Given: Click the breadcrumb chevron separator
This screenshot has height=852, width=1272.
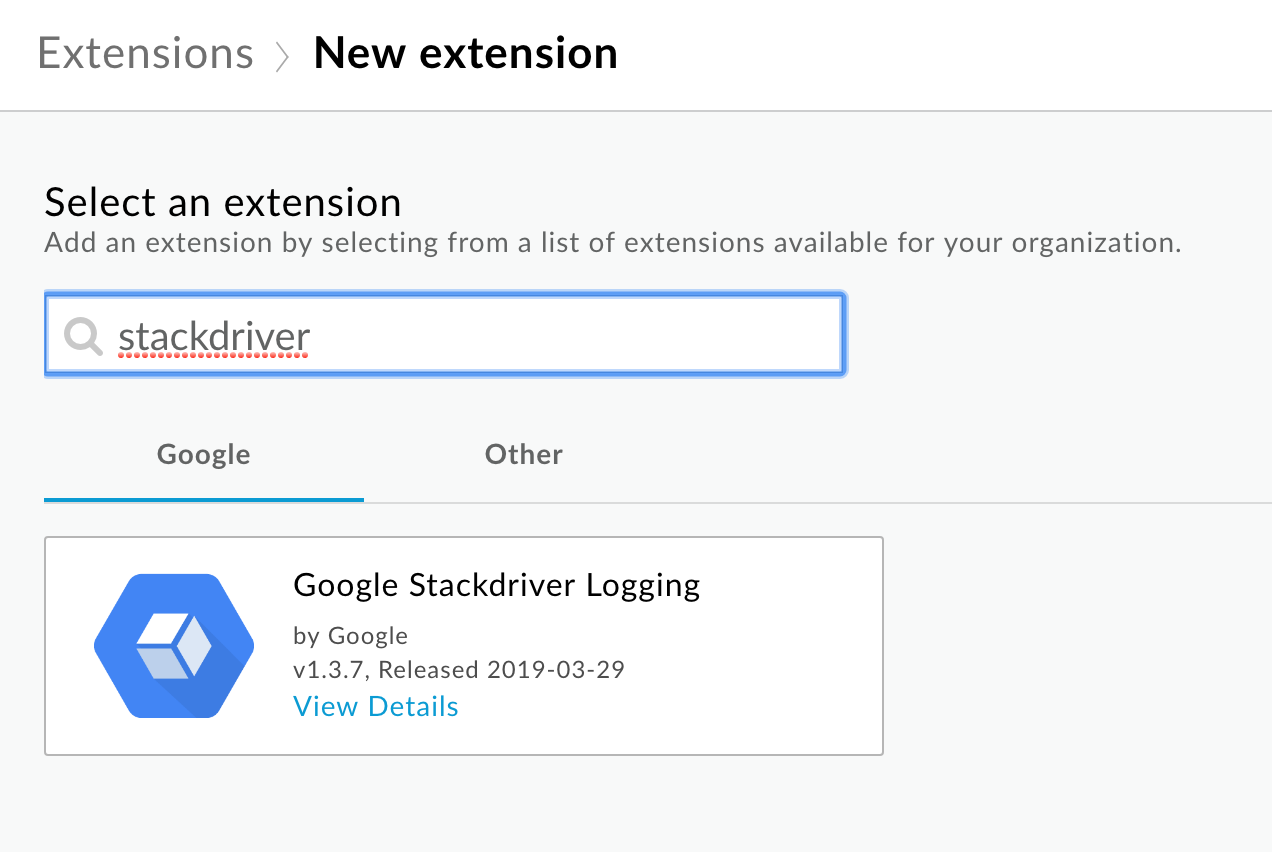Looking at the screenshot, I should coord(283,56).
